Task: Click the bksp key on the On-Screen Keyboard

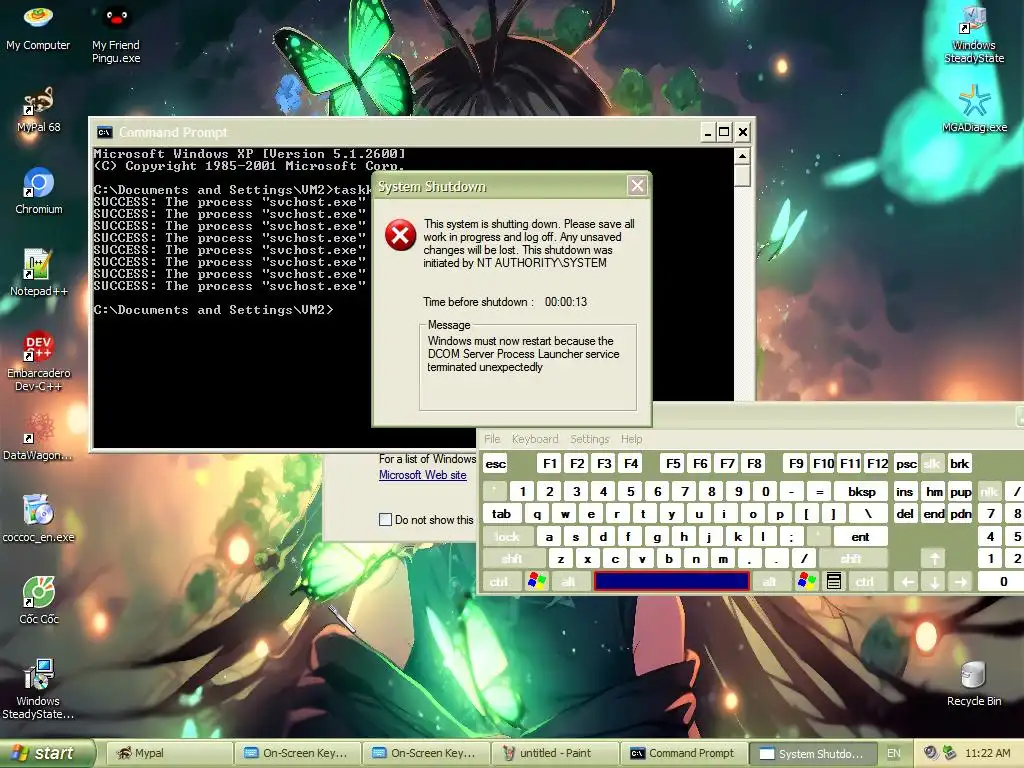Action: point(861,492)
